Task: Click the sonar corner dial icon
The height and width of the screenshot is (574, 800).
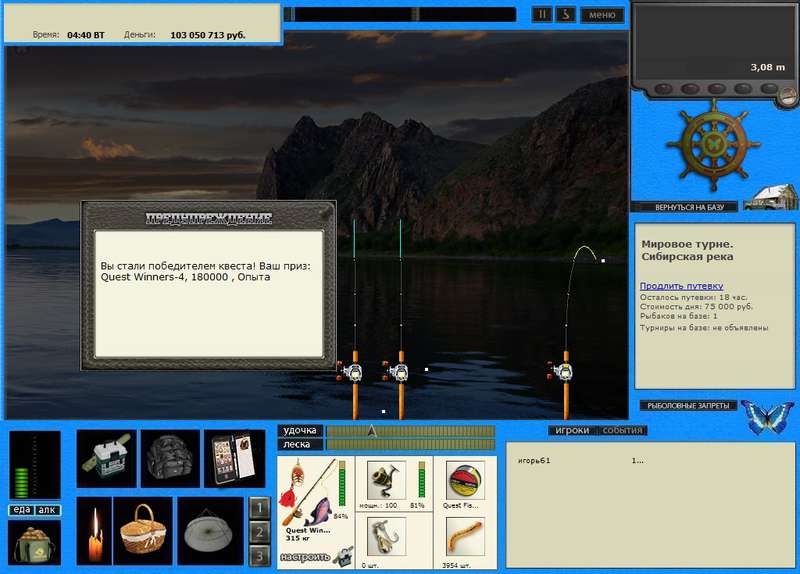Action: 787,95
